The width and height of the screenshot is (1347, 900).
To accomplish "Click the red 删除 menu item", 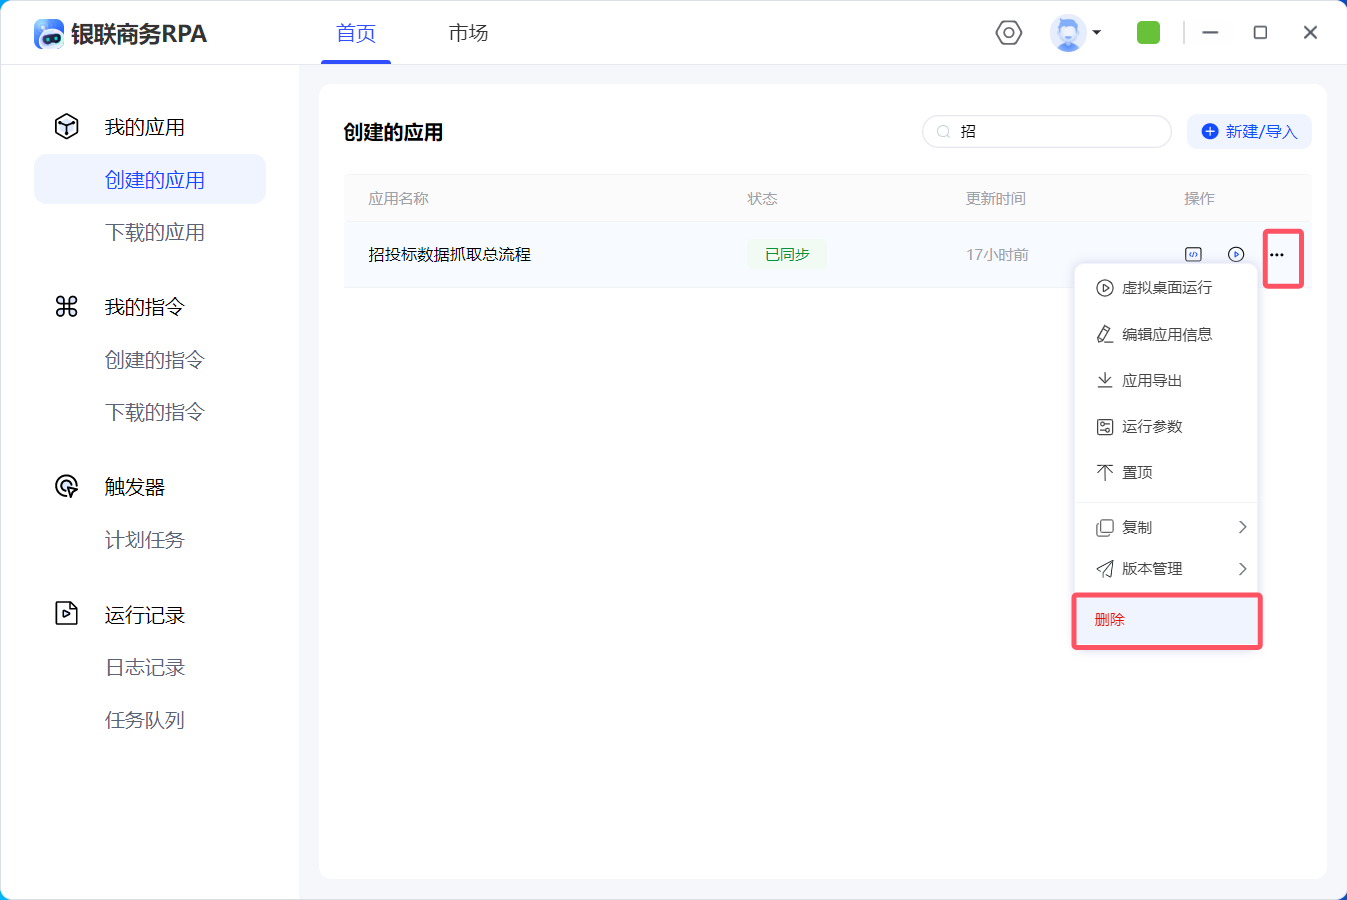I will coord(1110,620).
